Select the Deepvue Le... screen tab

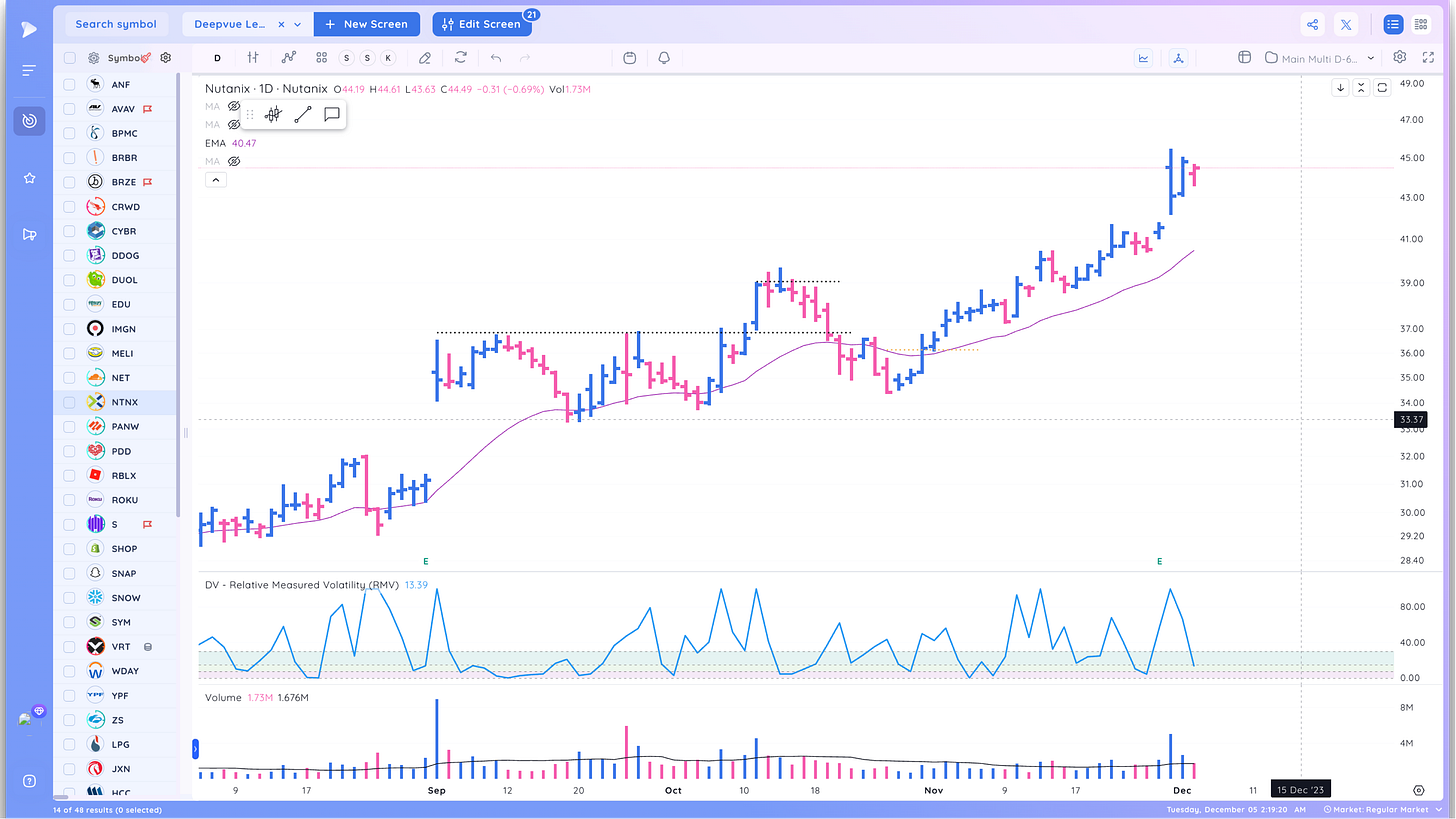coord(231,24)
